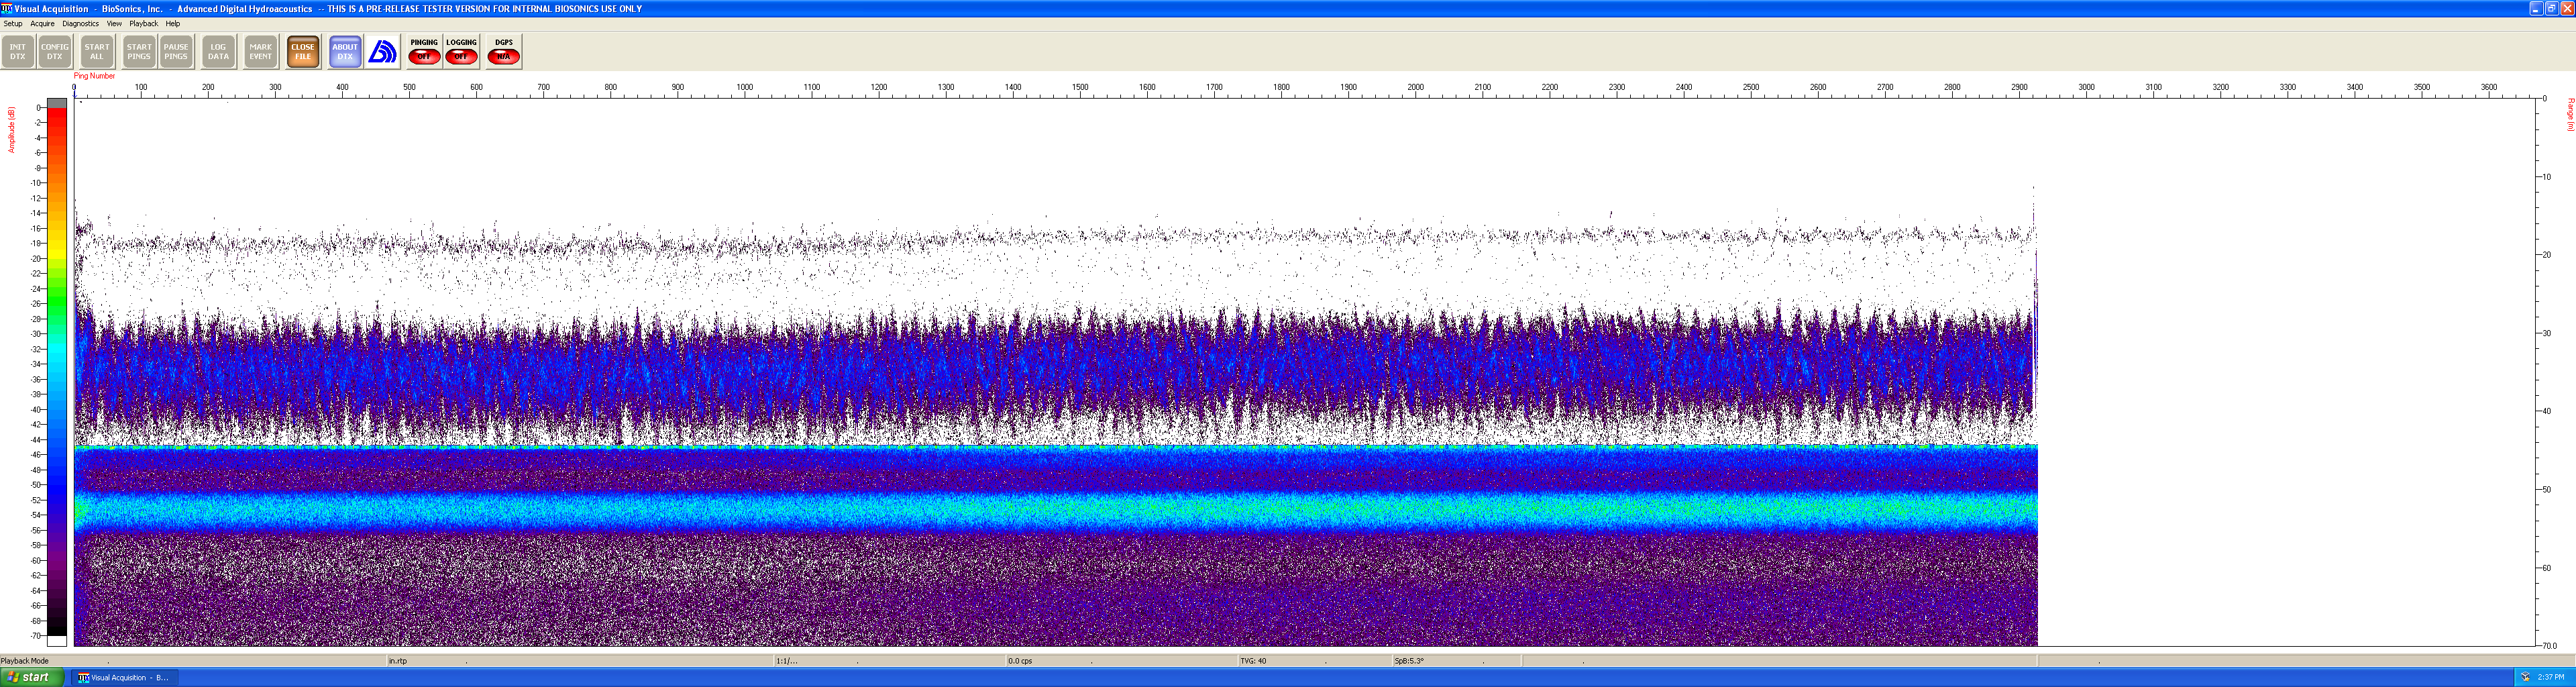Open the Diagnostics menu
The image size is (2576, 687).
coord(80,24)
